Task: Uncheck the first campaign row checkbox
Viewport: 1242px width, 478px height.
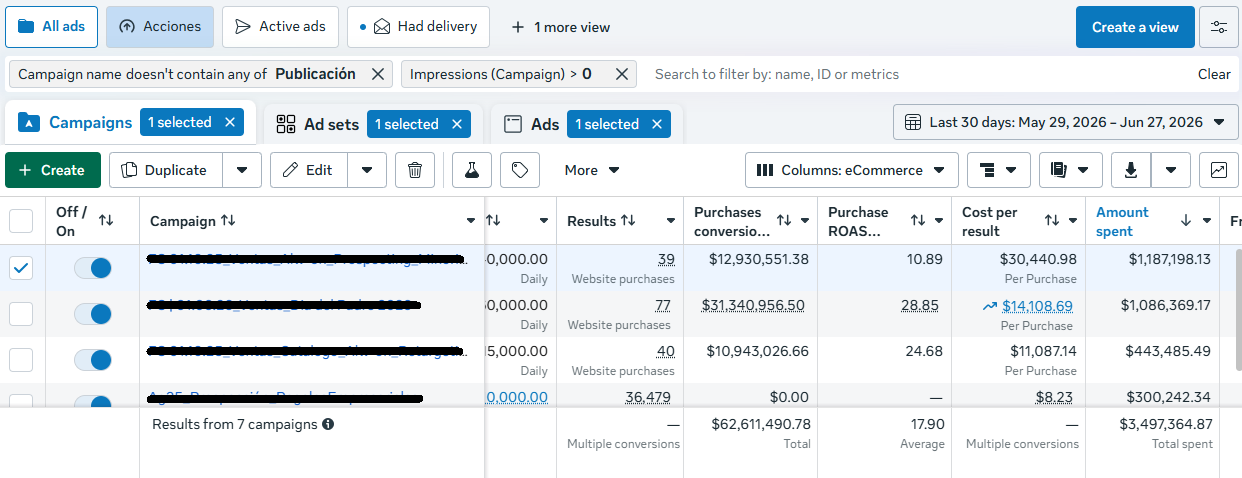Action: pos(21,268)
